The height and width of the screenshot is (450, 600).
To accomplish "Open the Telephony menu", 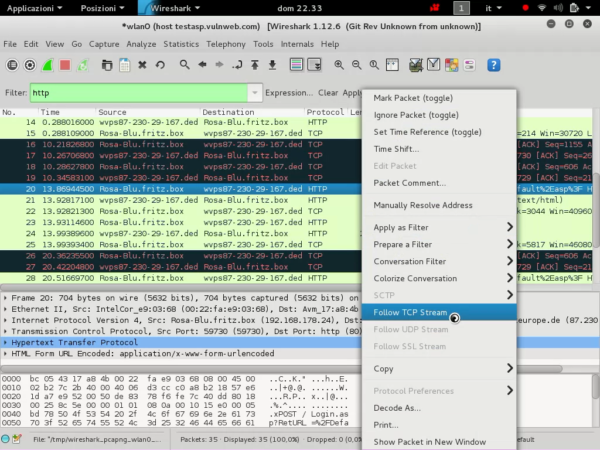I will pos(226,44).
